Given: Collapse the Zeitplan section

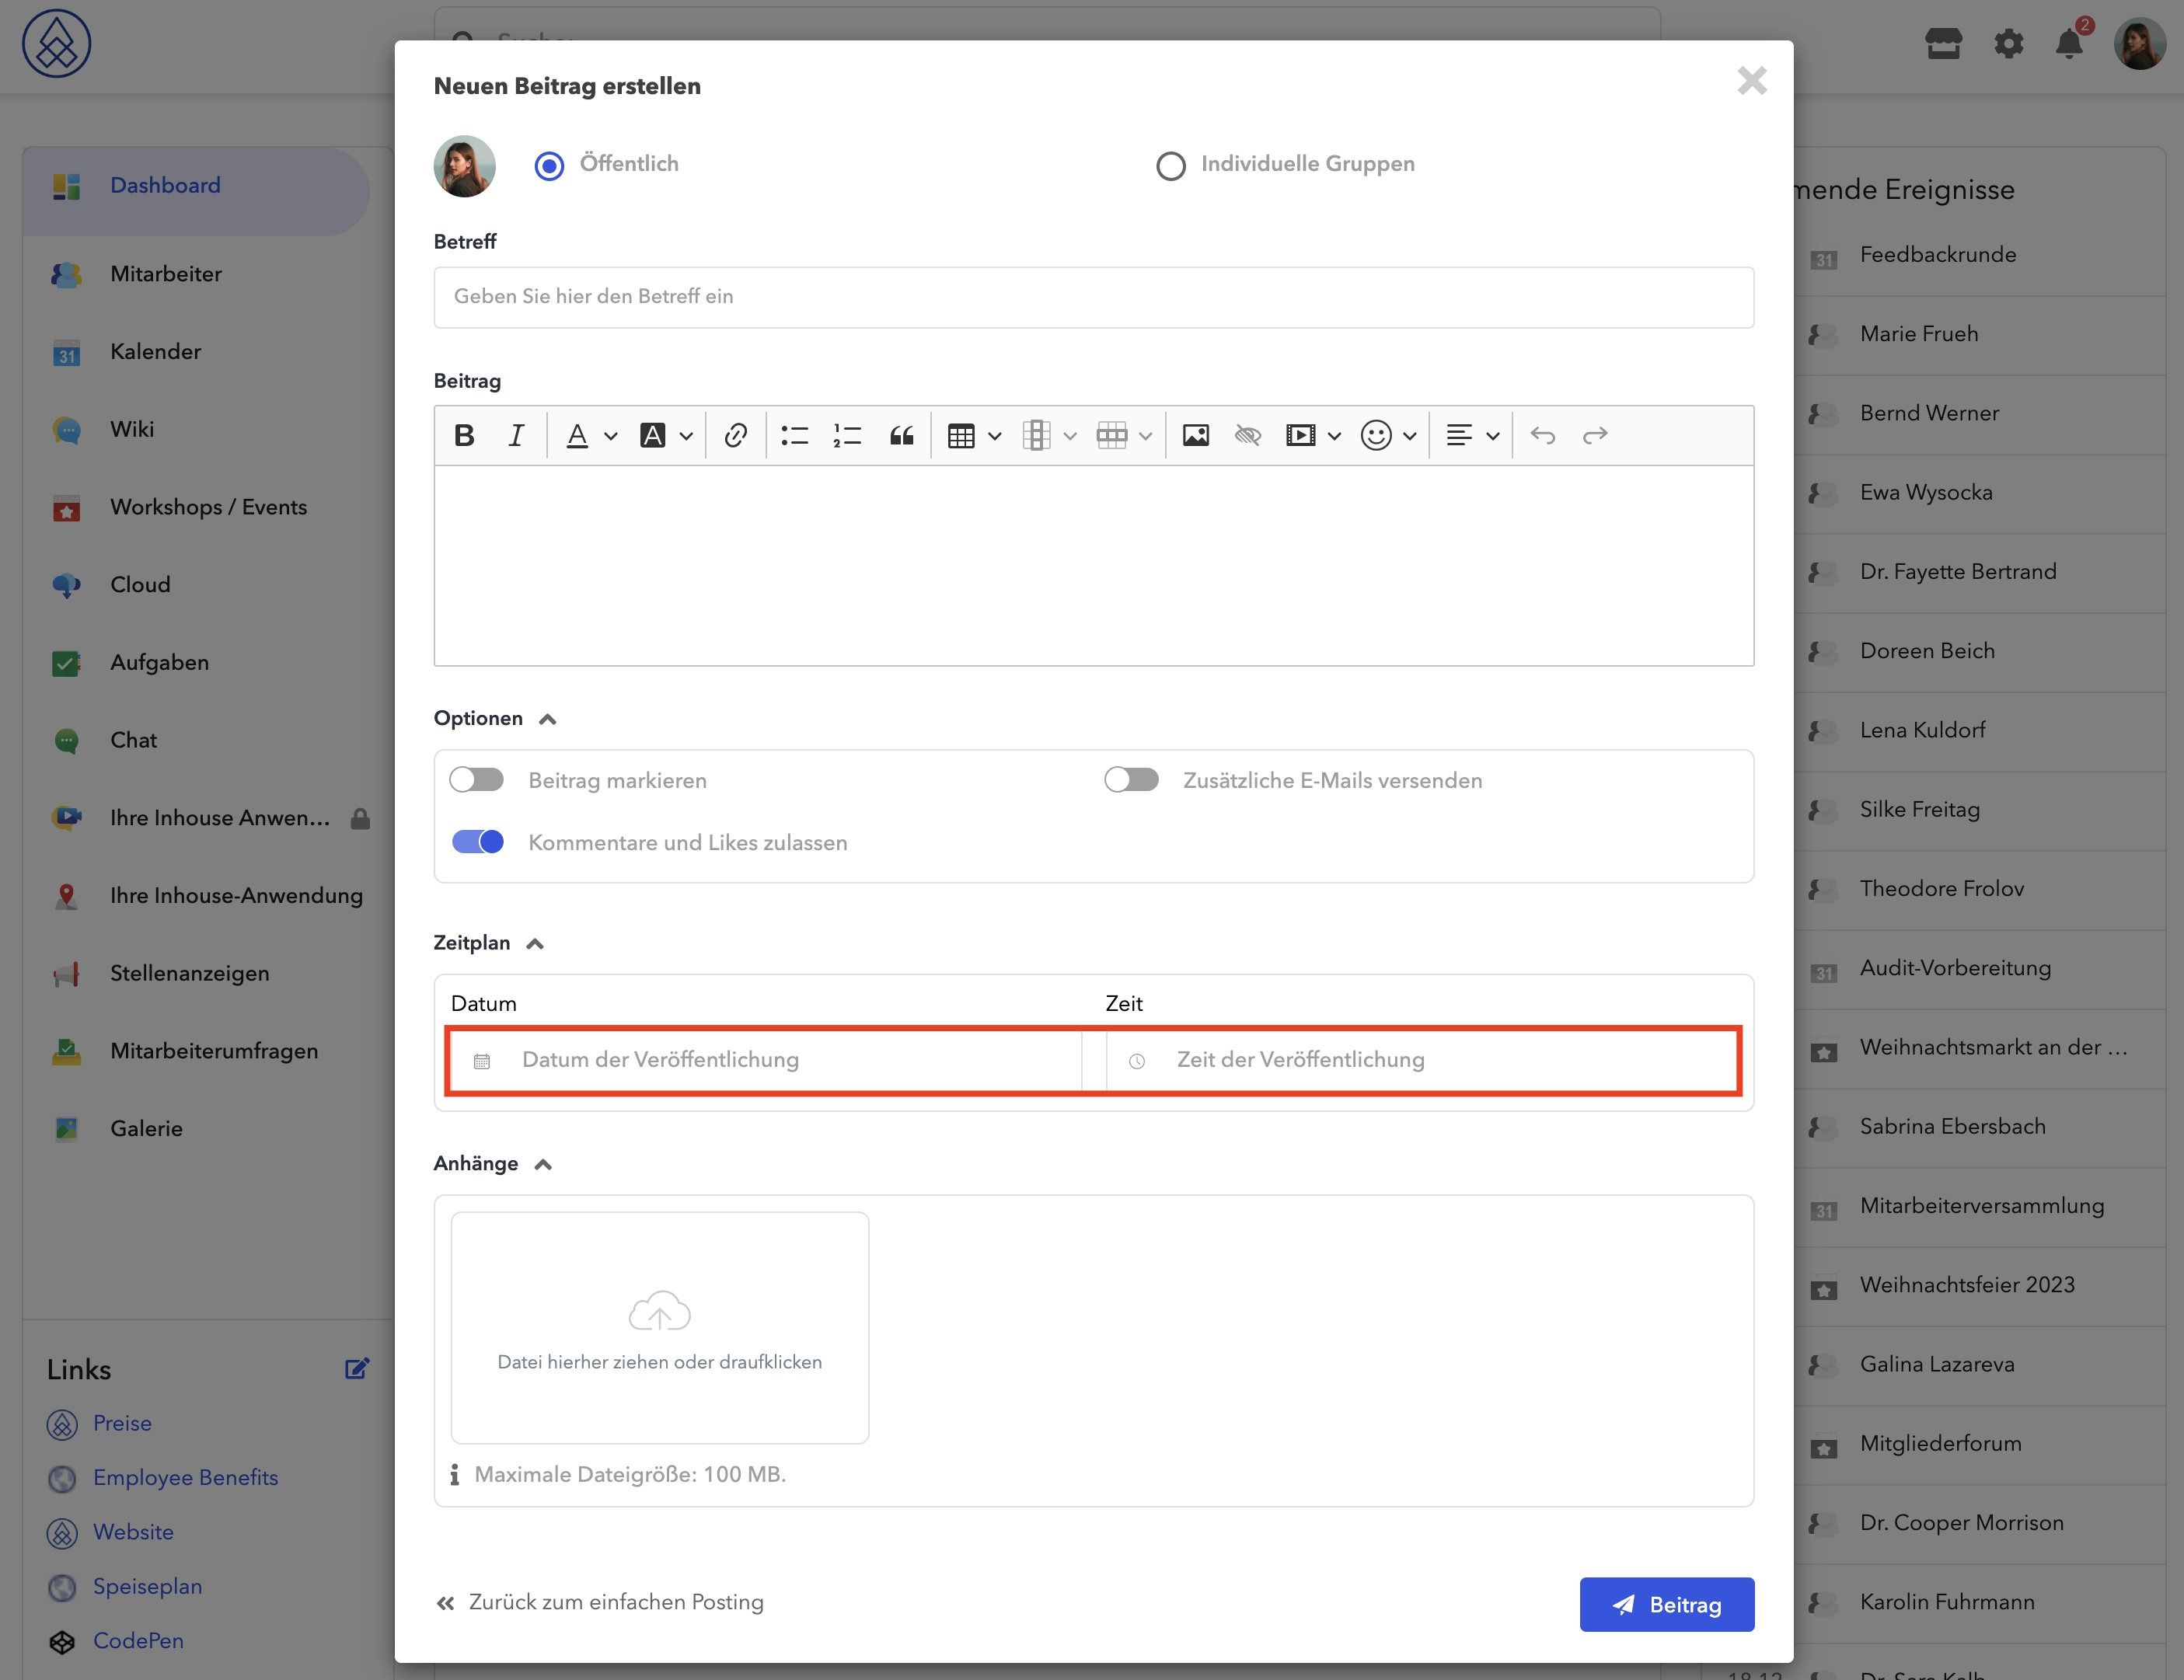Looking at the screenshot, I should [x=535, y=943].
